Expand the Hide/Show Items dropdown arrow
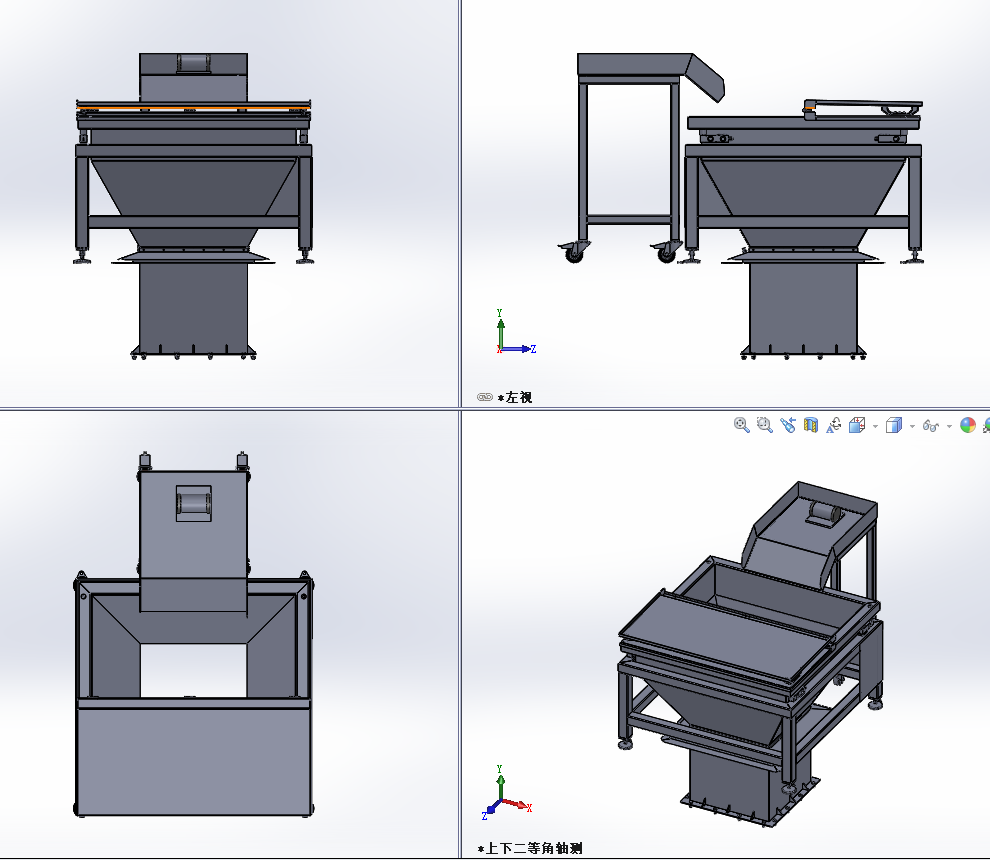The image size is (990, 860). point(948,426)
